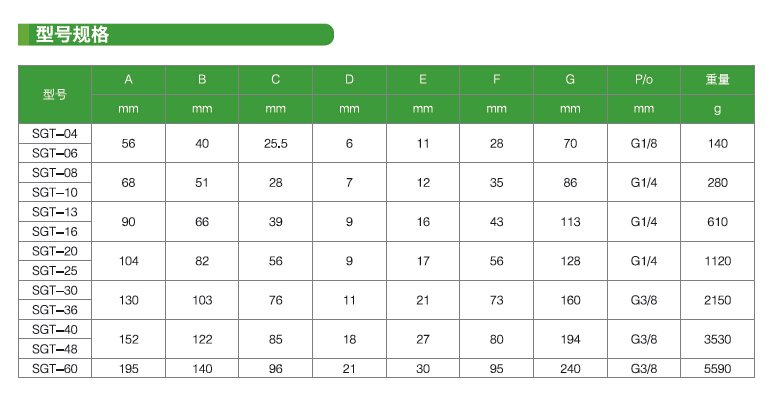This screenshot has width=771, height=394.
Task: Click the SGT-25 model label
Action: point(55,271)
